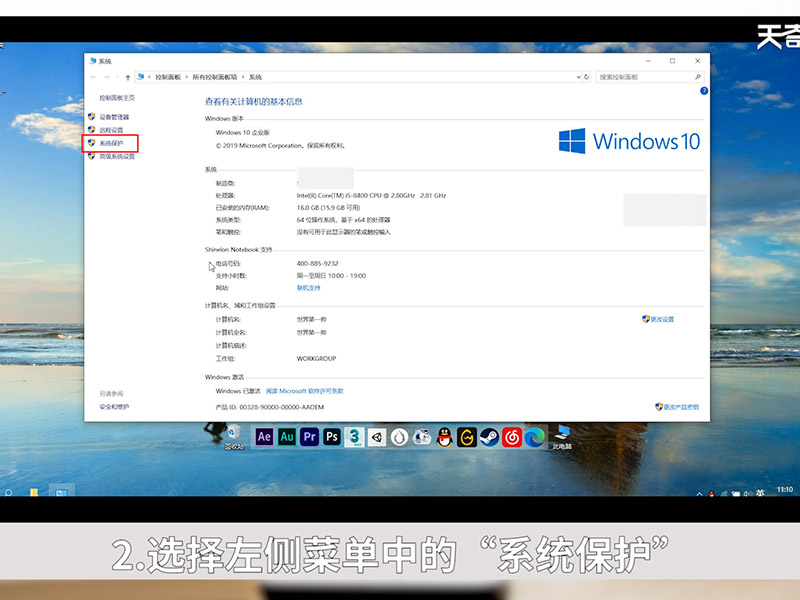
Task: Open NetEase Cloud Music dock icon
Action: click(x=512, y=437)
